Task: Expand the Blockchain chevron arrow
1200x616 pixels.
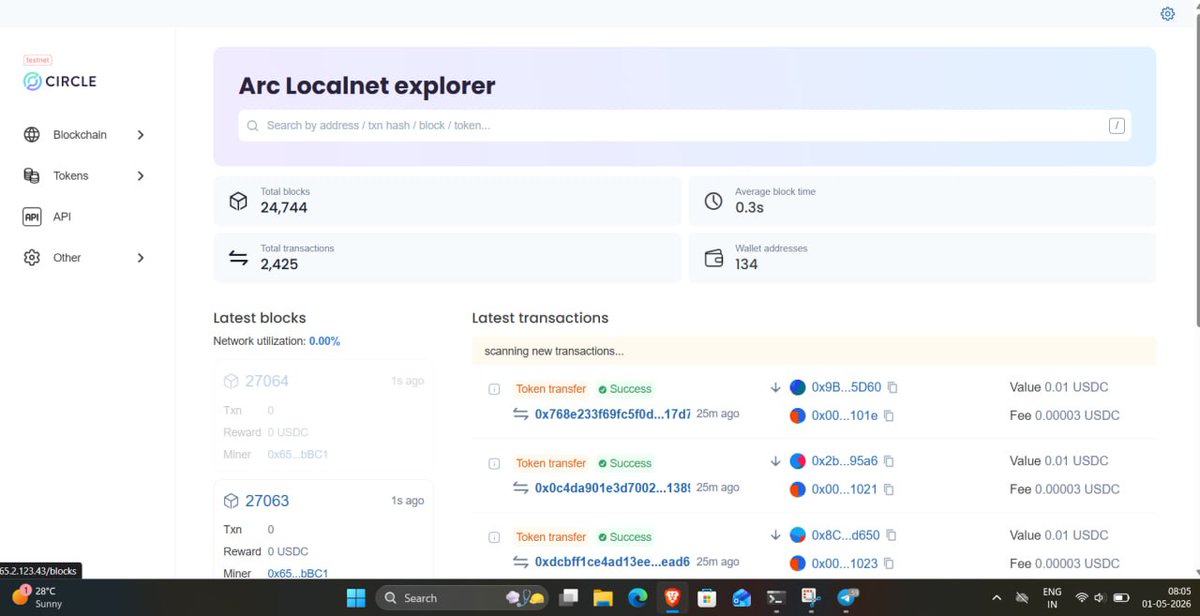Action: pyautogui.click(x=140, y=135)
